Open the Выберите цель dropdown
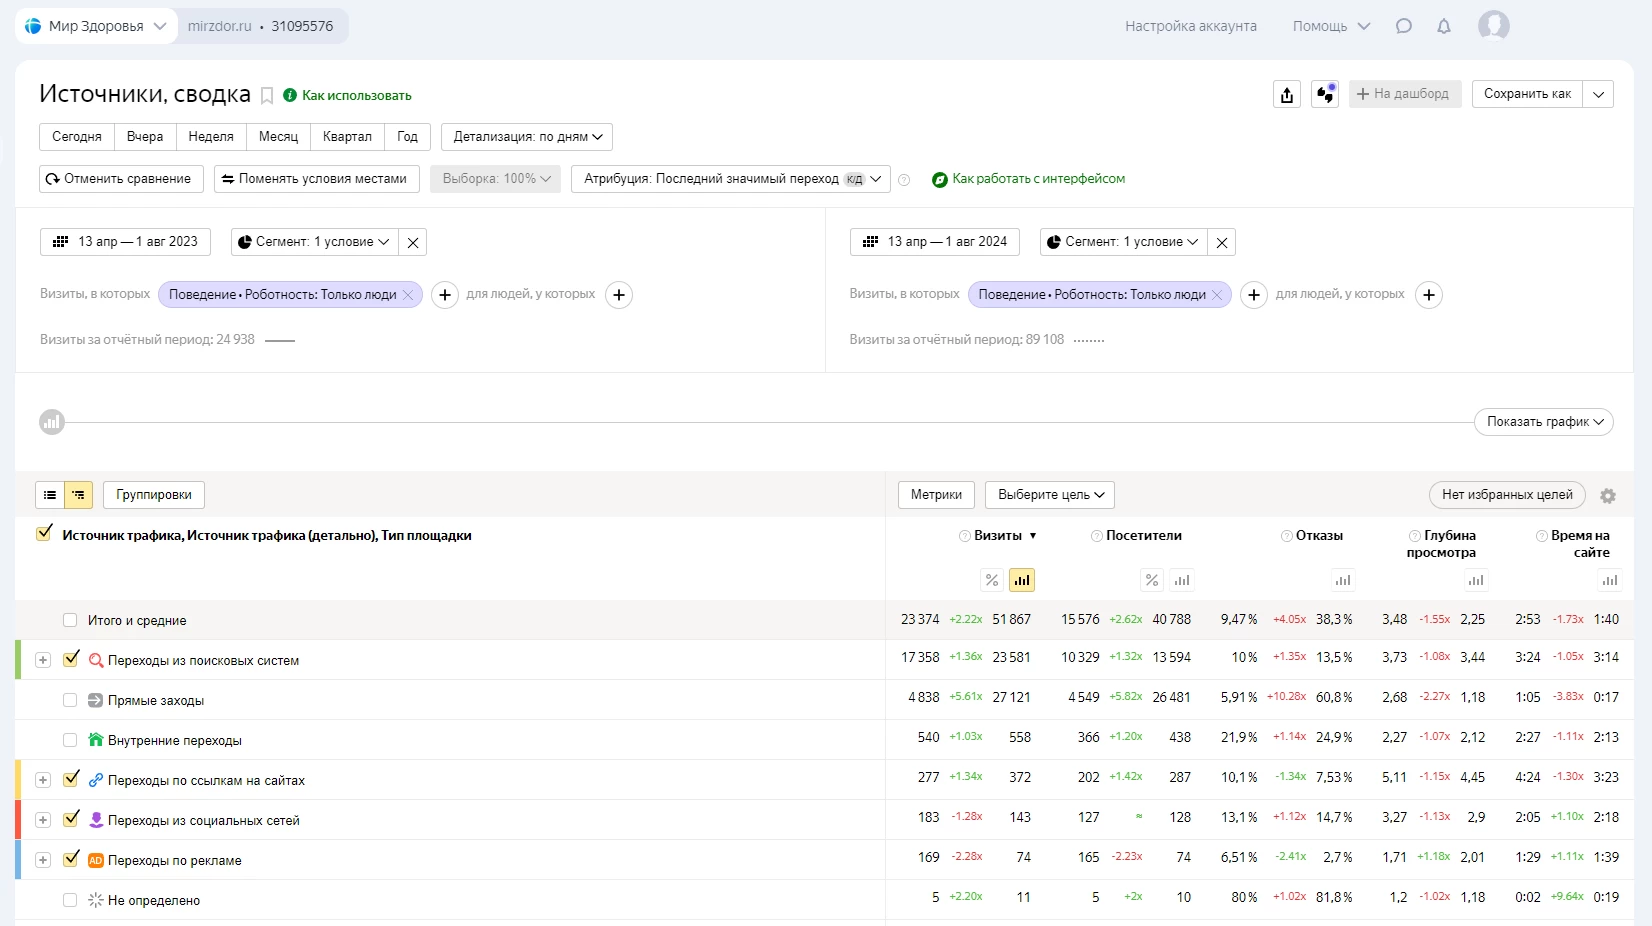Image resolution: width=1652 pixels, height=926 pixels. 1050,495
